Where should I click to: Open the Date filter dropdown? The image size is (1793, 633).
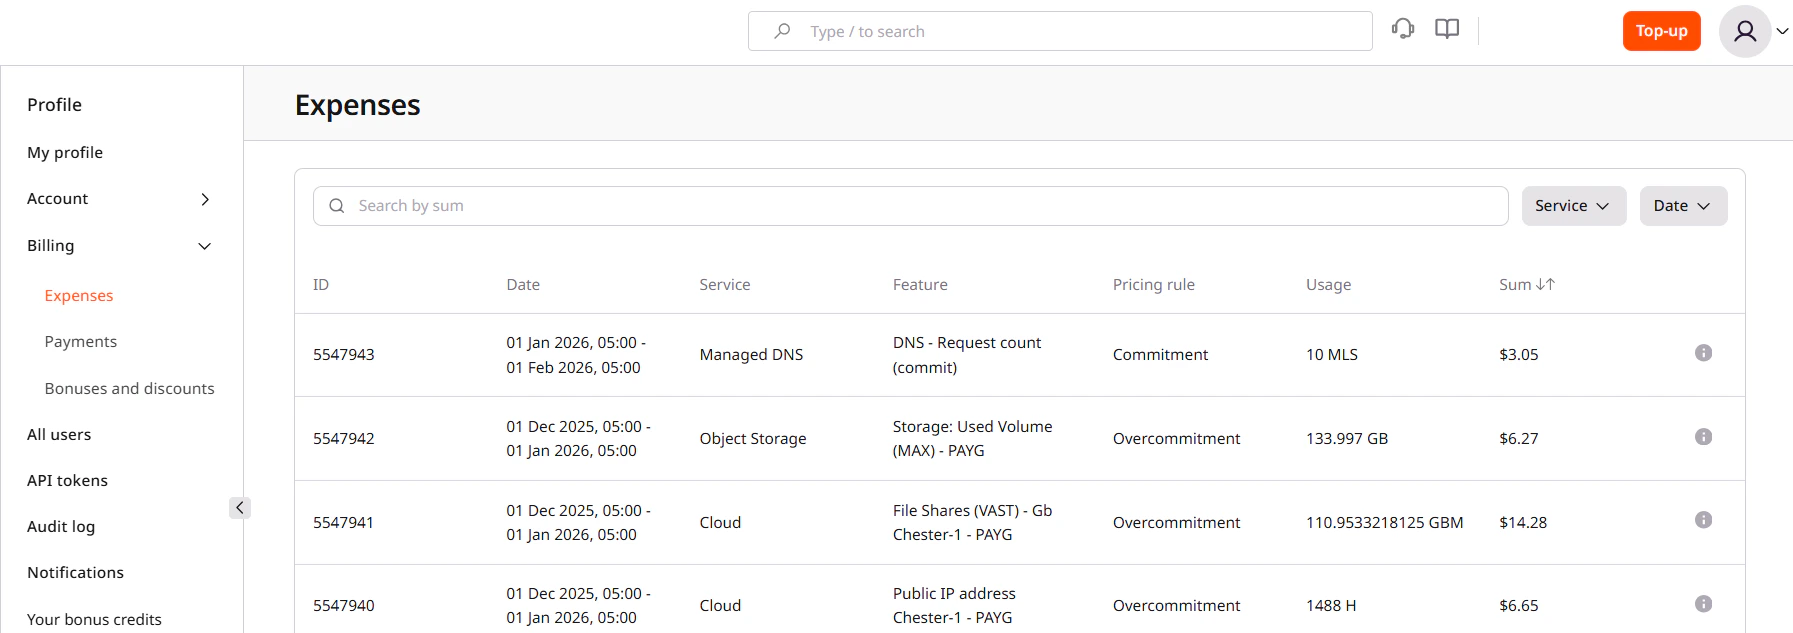[x=1683, y=205]
